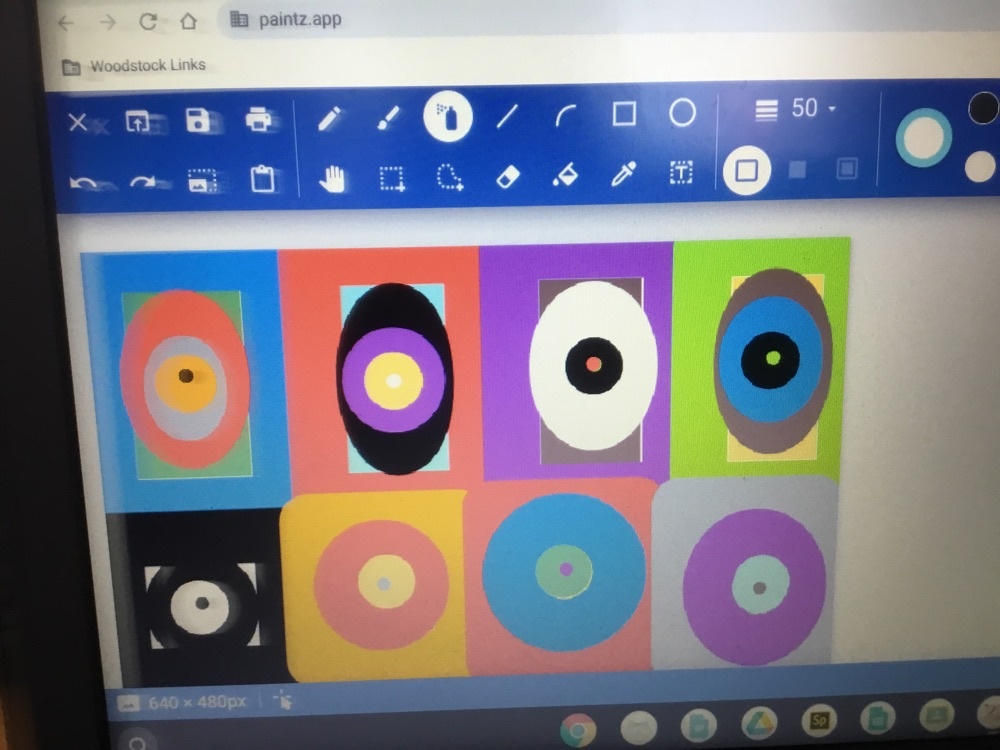Print the drawing with the printer icon
Screen dimensions: 1000x750
click(x=258, y=119)
